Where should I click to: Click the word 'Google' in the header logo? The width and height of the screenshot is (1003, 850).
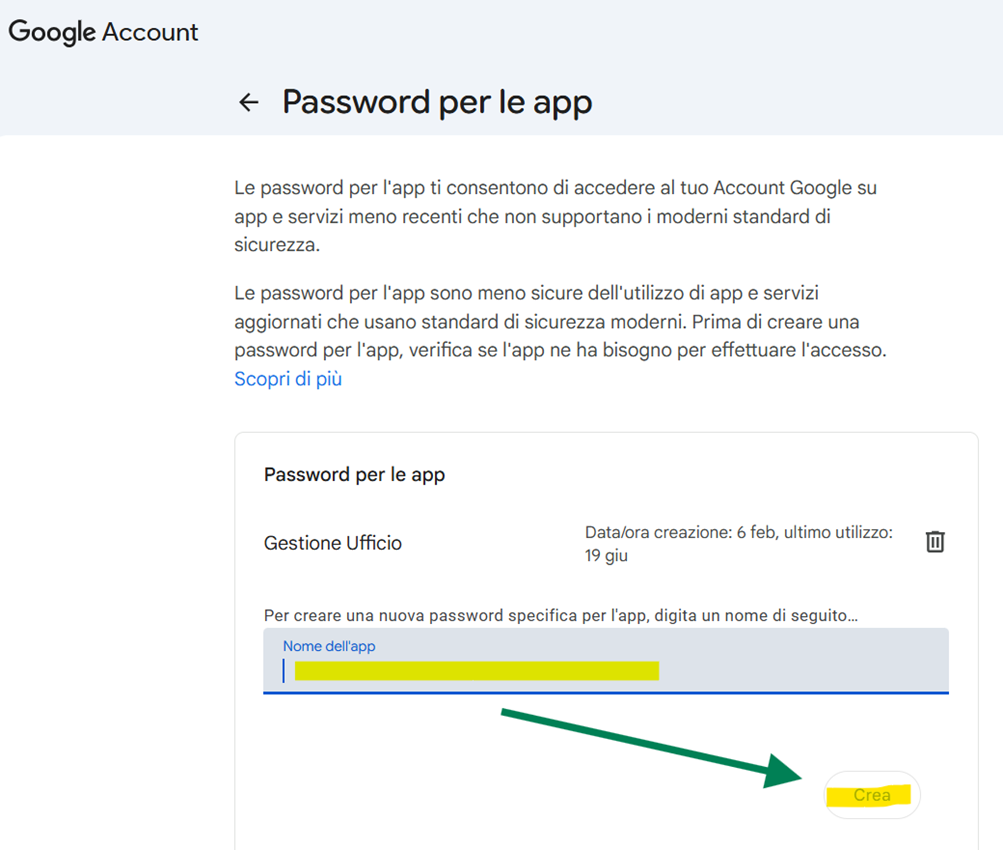pos(52,32)
